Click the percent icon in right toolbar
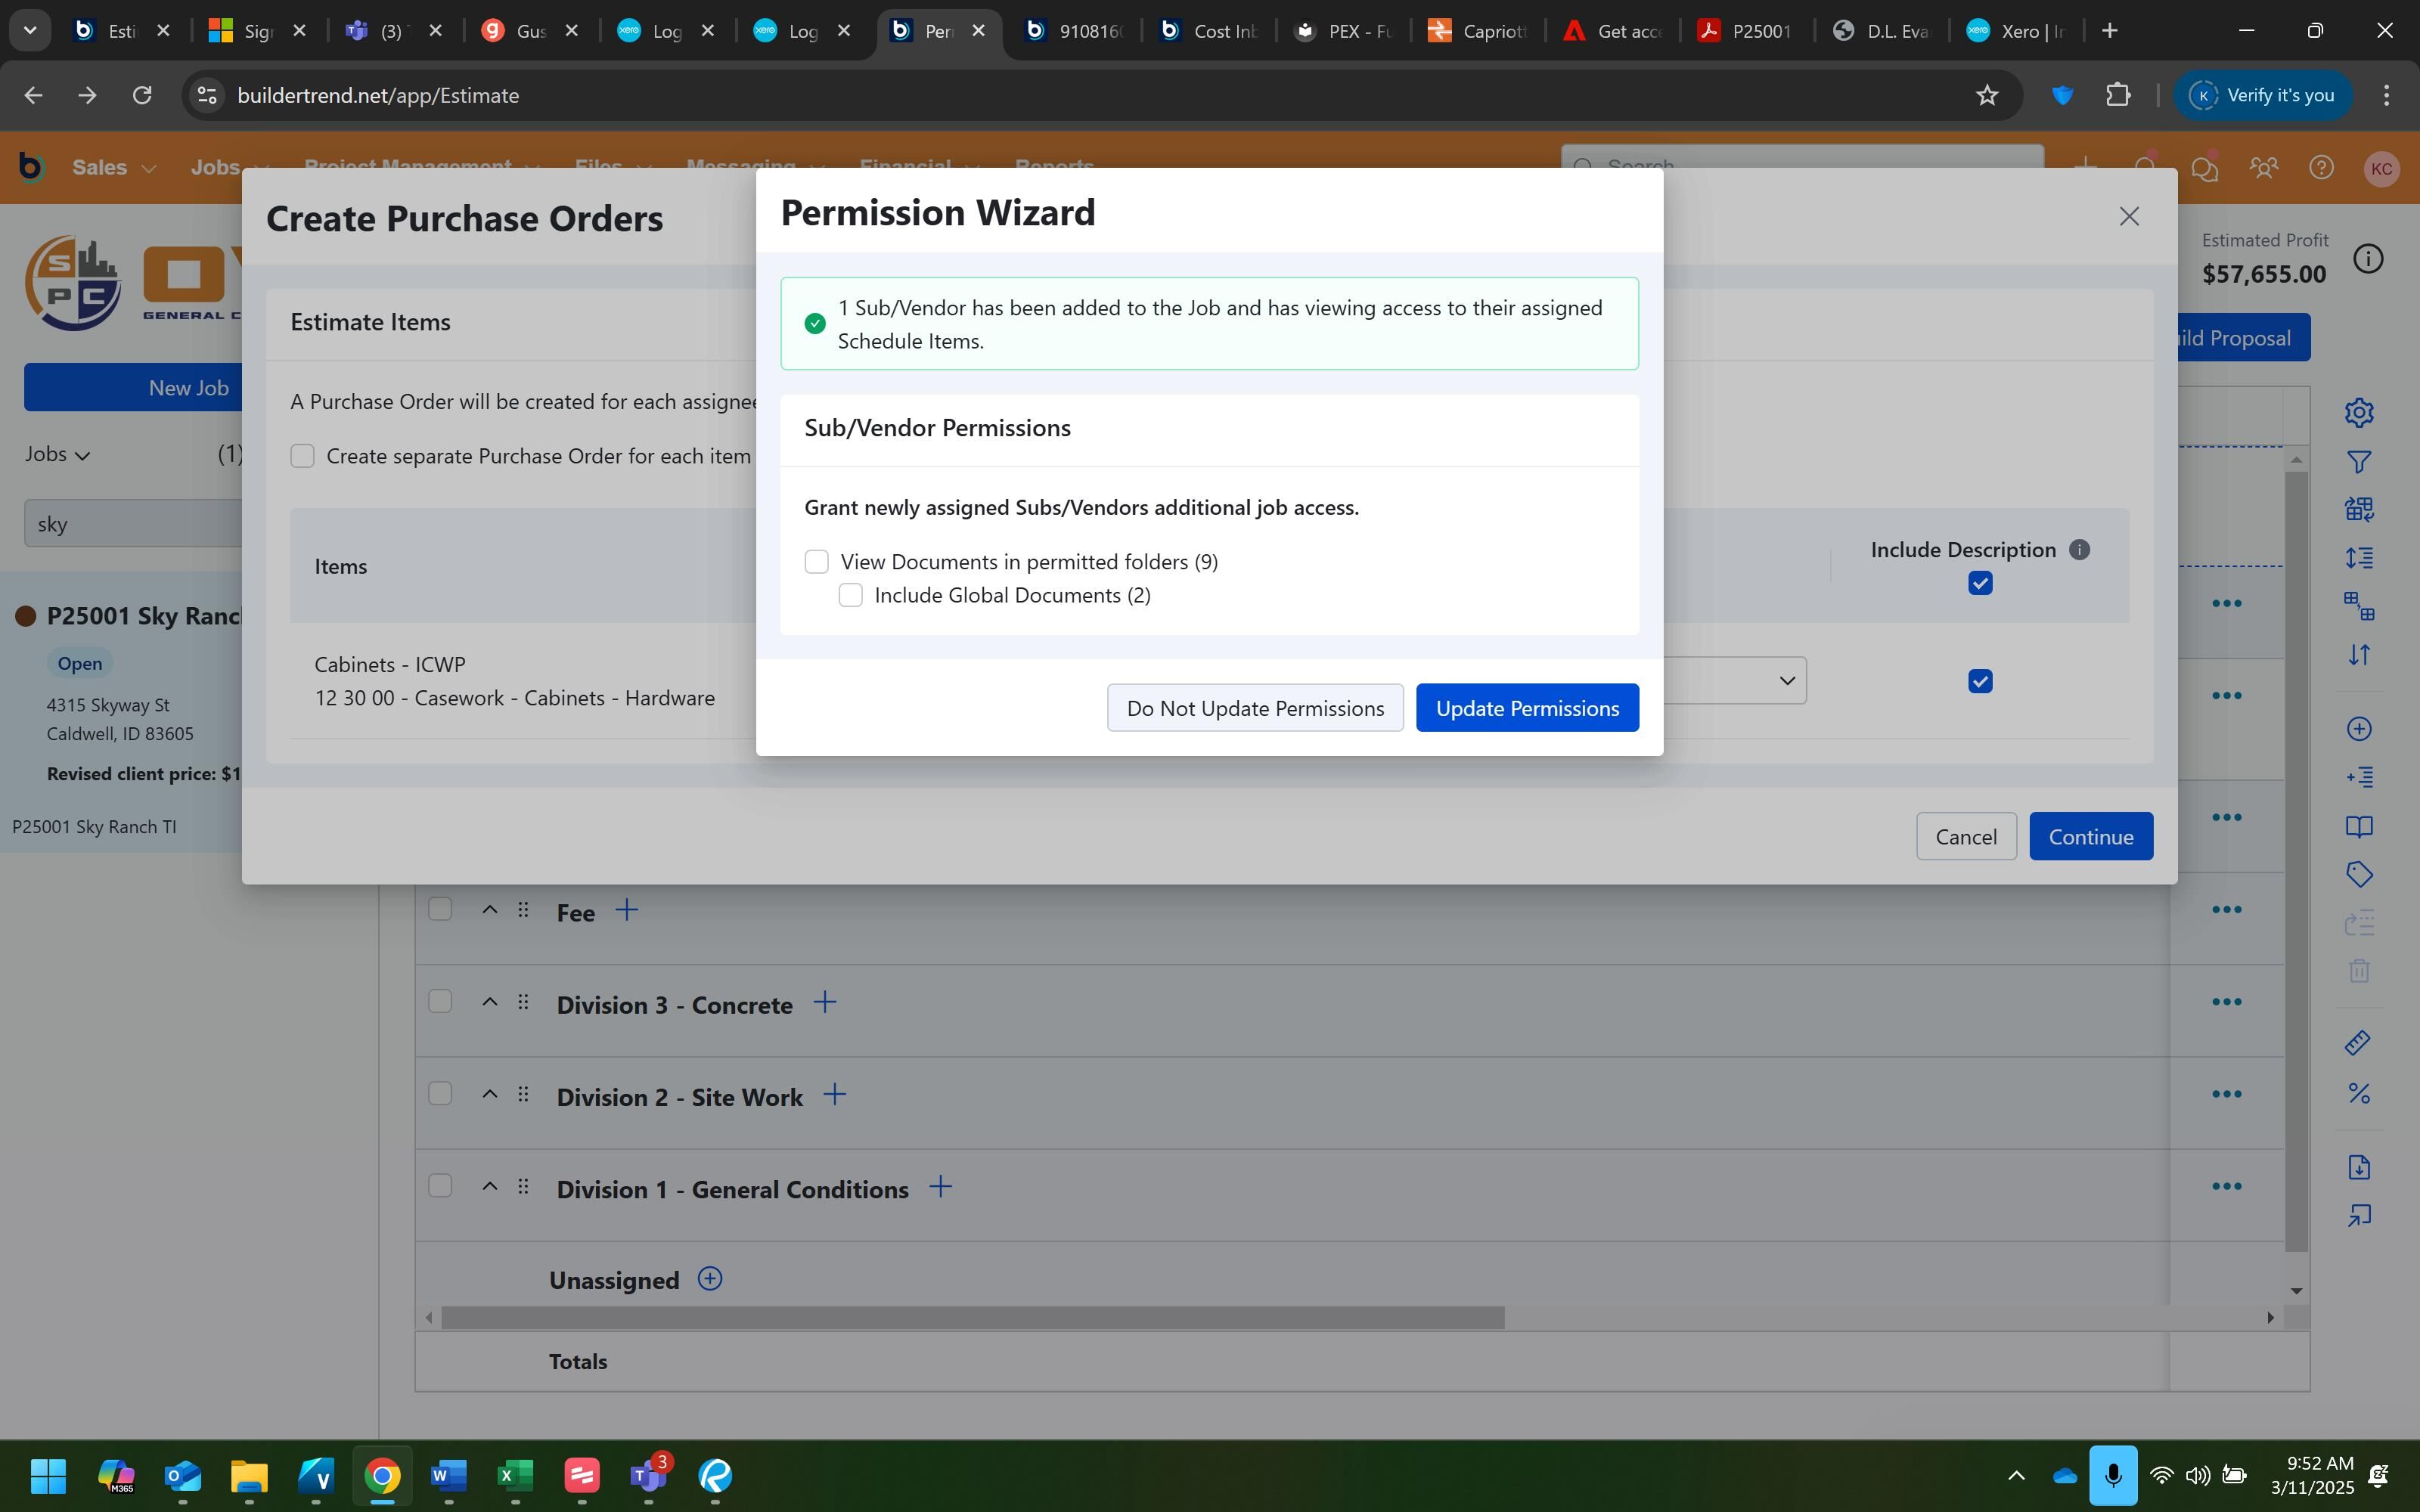2420x1512 pixels. coord(2359,1093)
